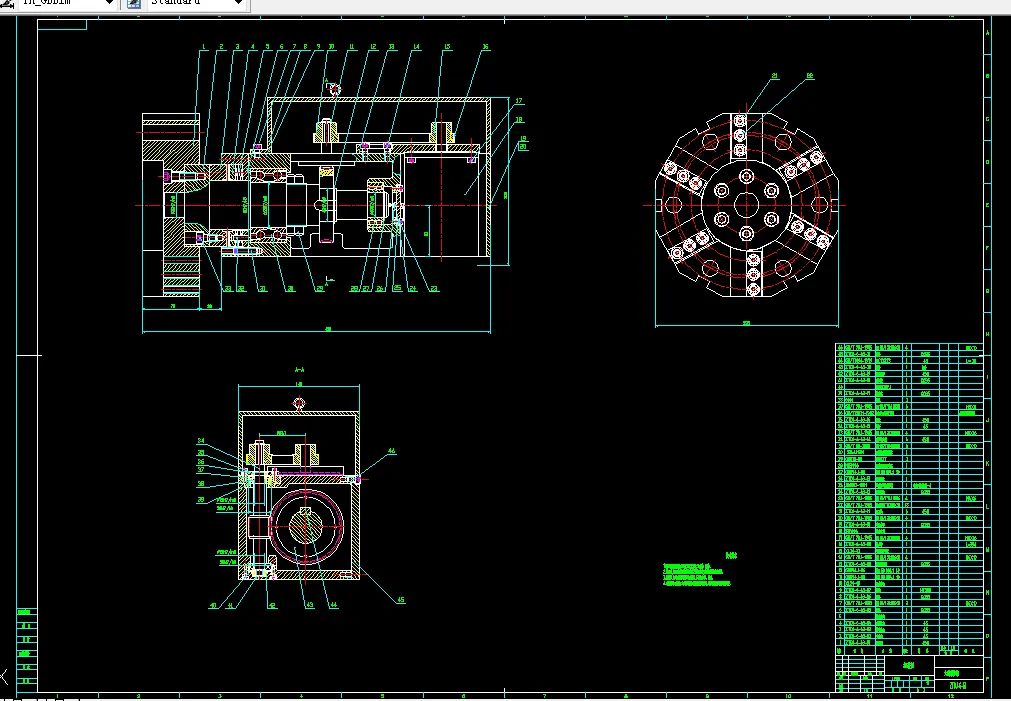Click the A-A section view label

[299, 370]
